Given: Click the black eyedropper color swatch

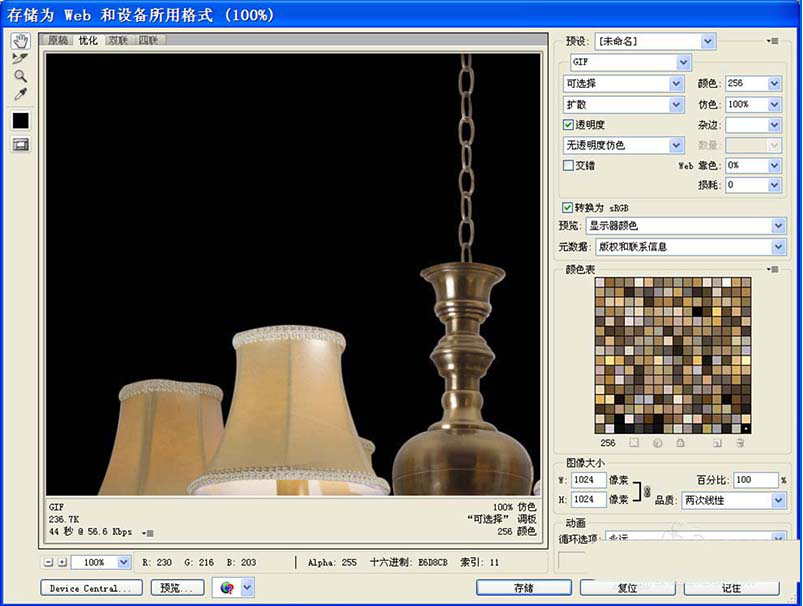Looking at the screenshot, I should pos(18,119).
